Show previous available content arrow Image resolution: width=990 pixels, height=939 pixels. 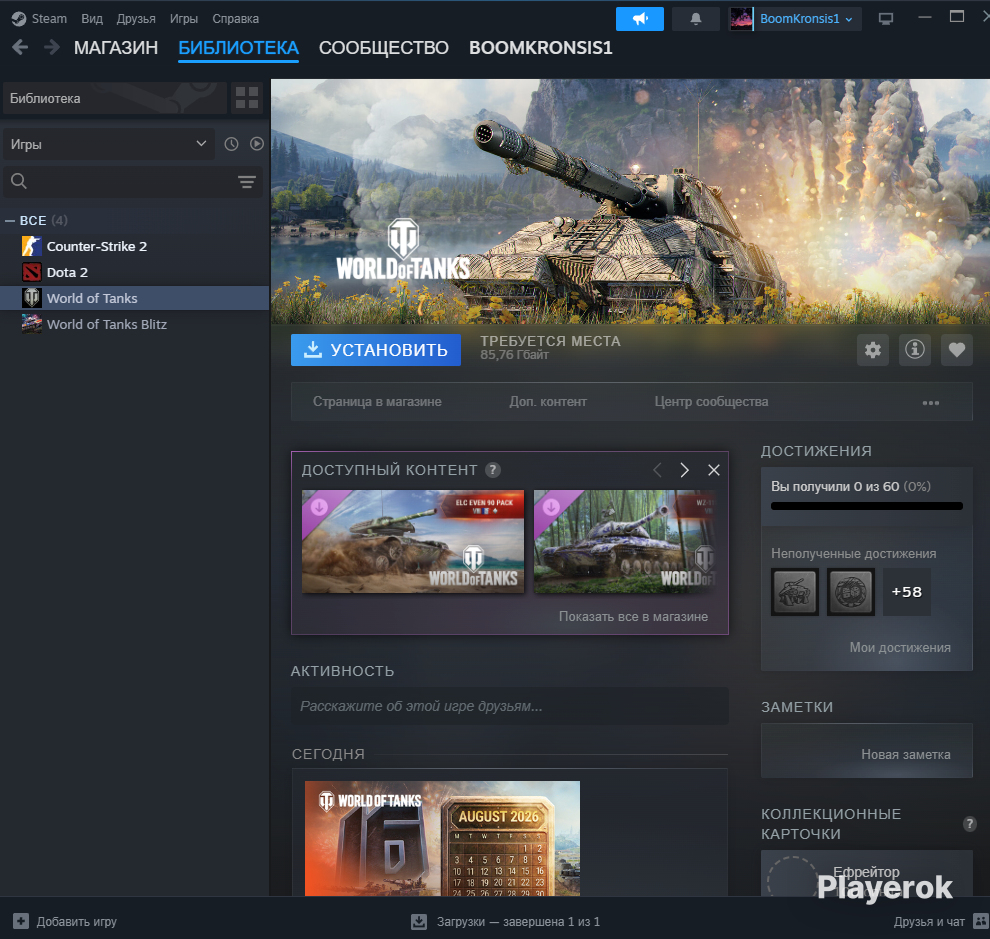pyautogui.click(x=657, y=470)
